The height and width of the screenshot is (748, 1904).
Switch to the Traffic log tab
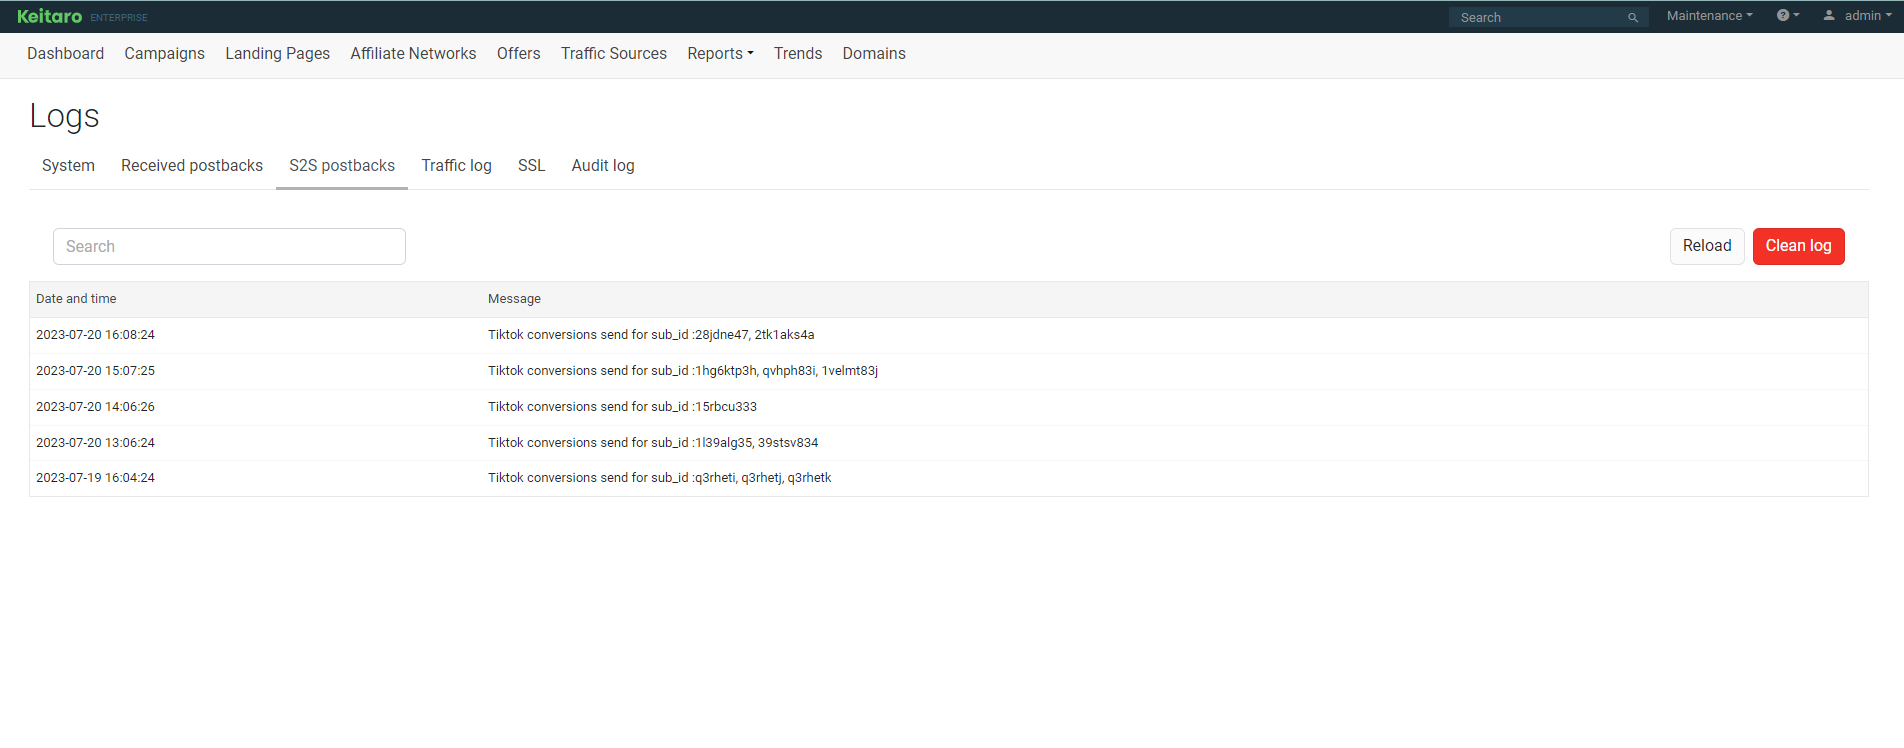click(x=456, y=166)
